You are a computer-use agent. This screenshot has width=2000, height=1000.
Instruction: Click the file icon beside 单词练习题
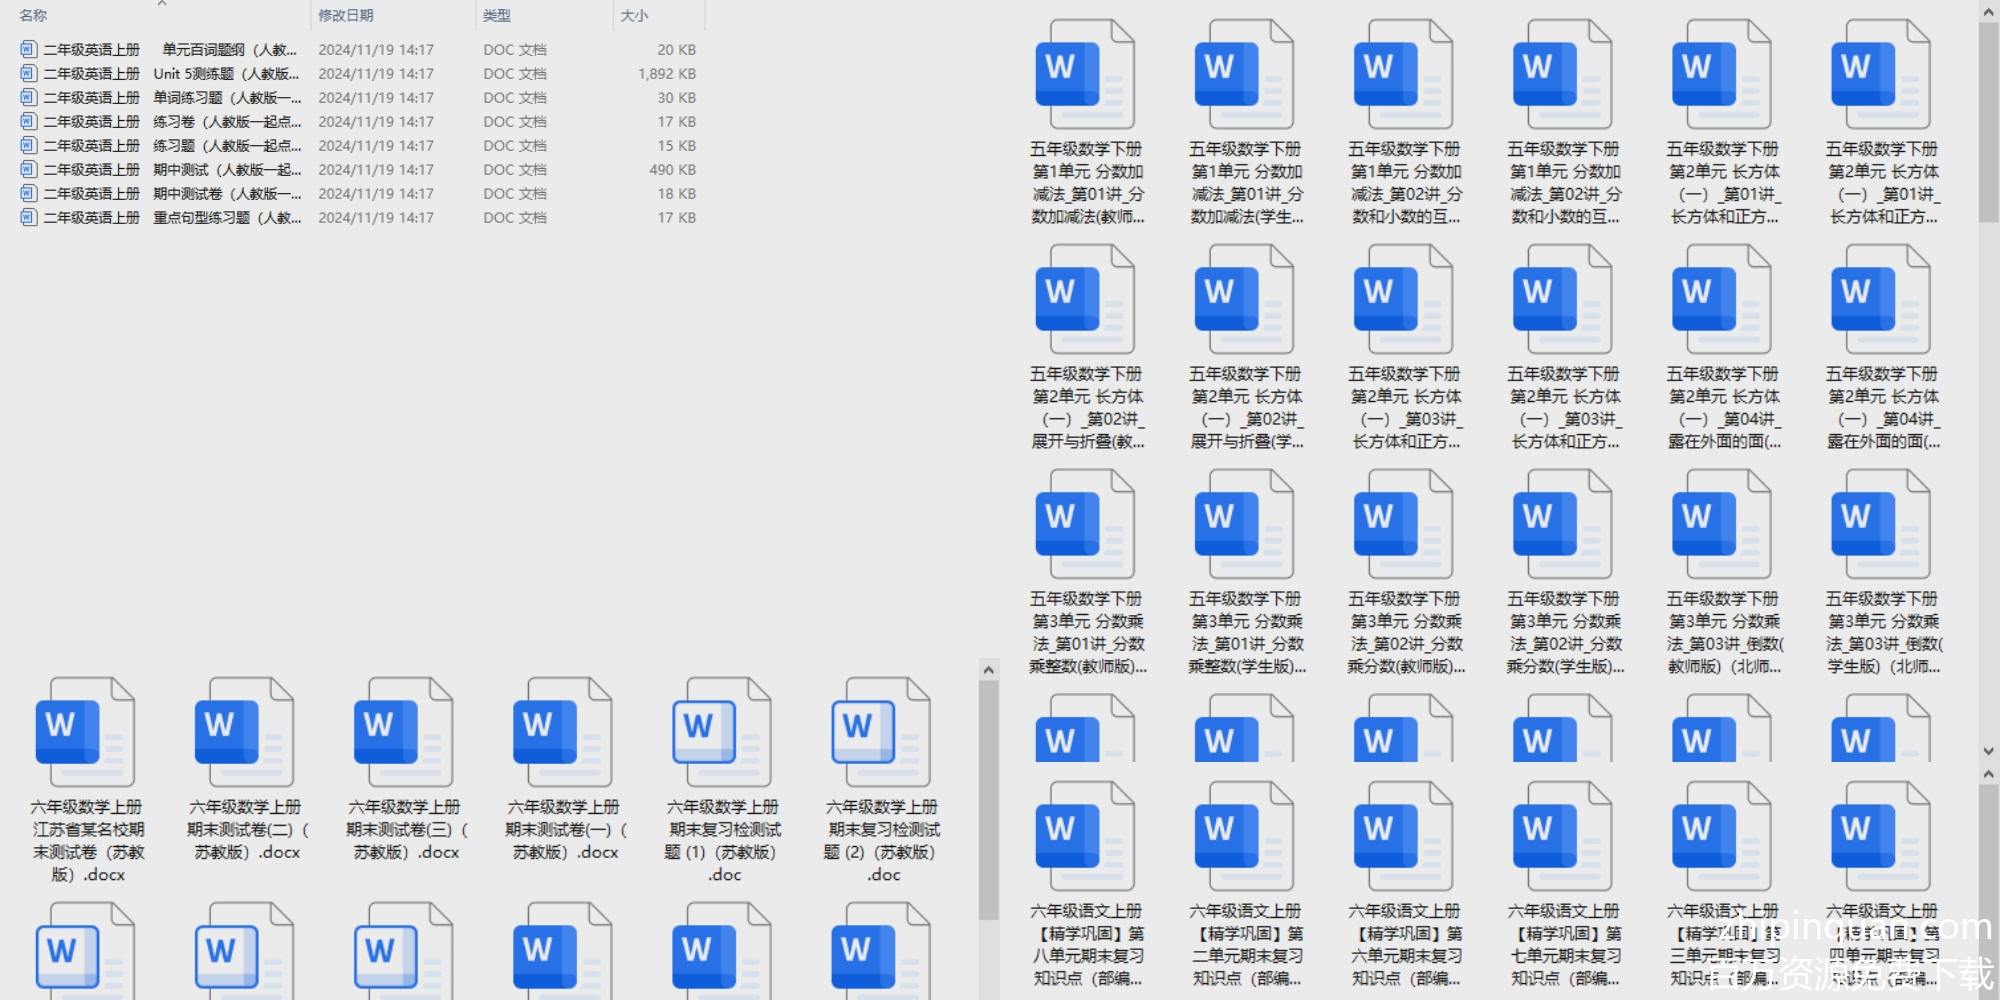[29, 97]
